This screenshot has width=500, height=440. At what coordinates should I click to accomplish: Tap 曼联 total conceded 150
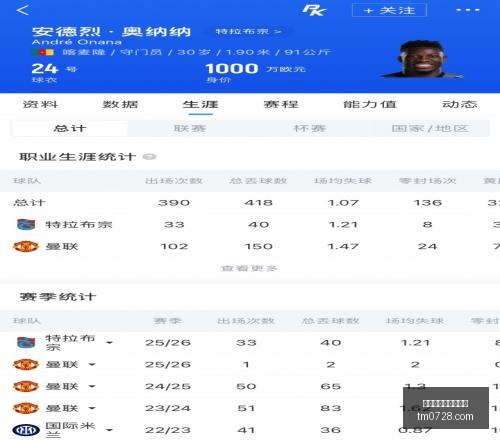[x=258, y=246]
